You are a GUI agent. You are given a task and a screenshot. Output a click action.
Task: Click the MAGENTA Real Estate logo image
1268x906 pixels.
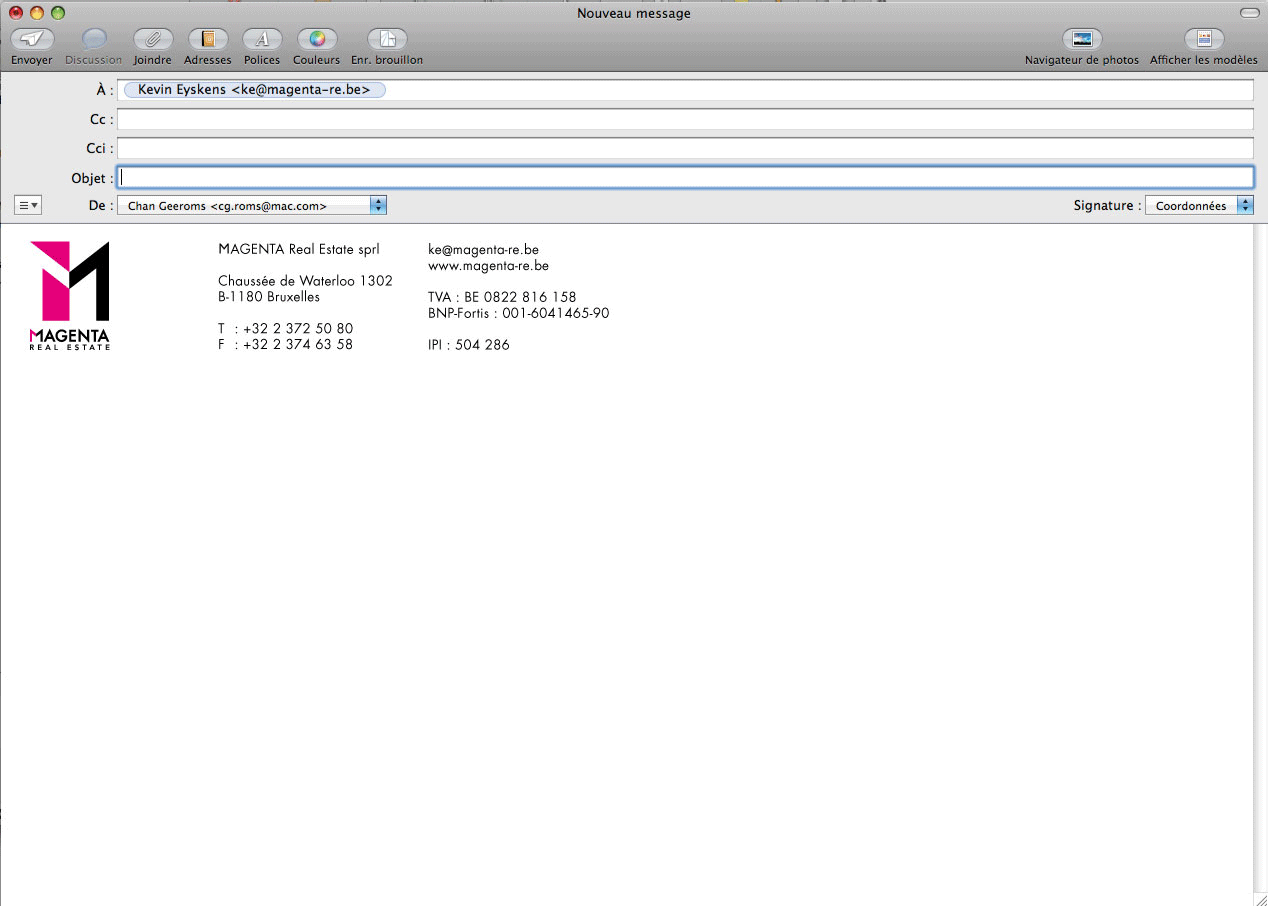point(70,296)
